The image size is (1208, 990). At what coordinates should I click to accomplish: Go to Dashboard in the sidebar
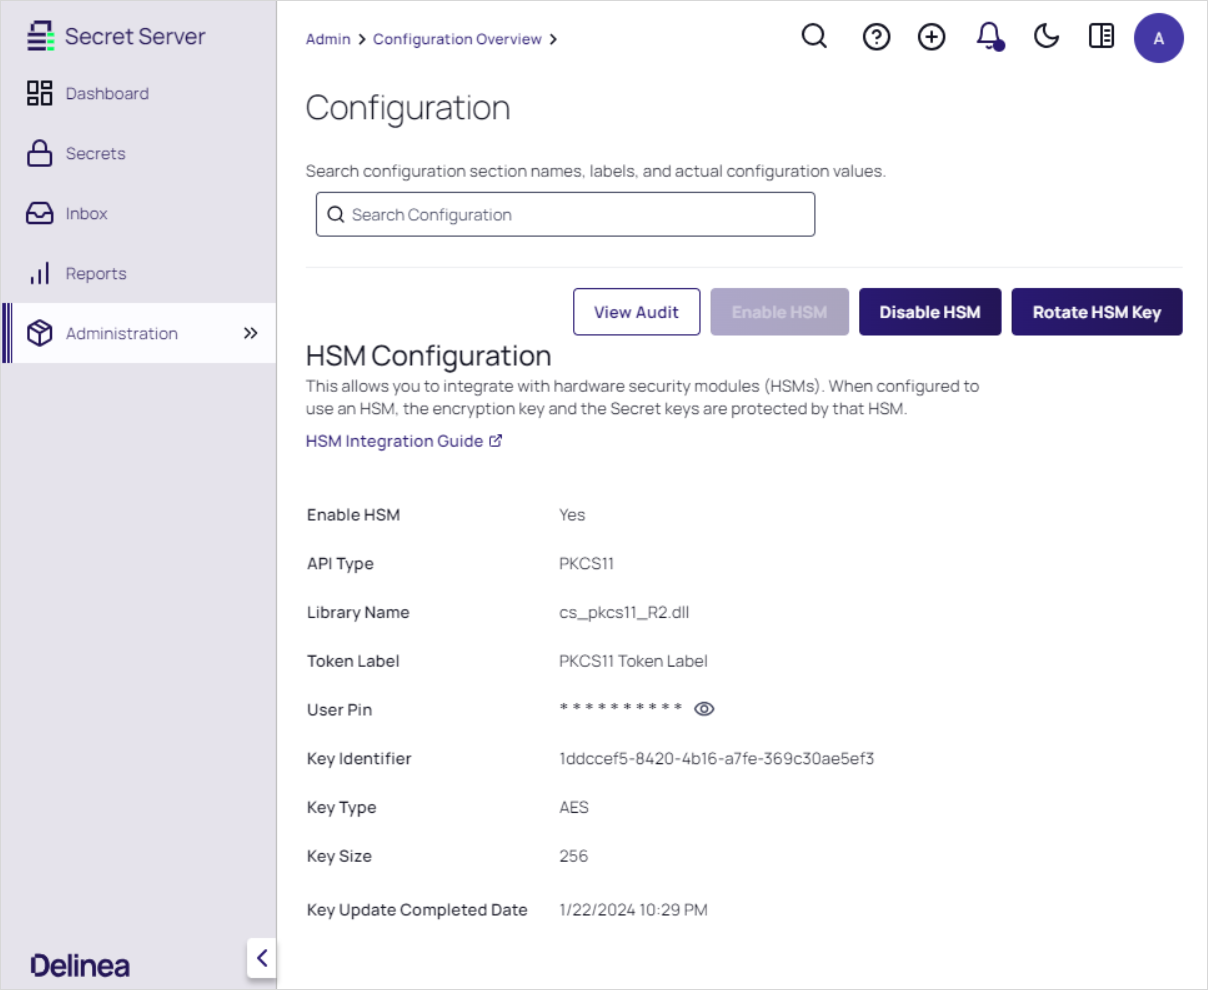point(106,93)
